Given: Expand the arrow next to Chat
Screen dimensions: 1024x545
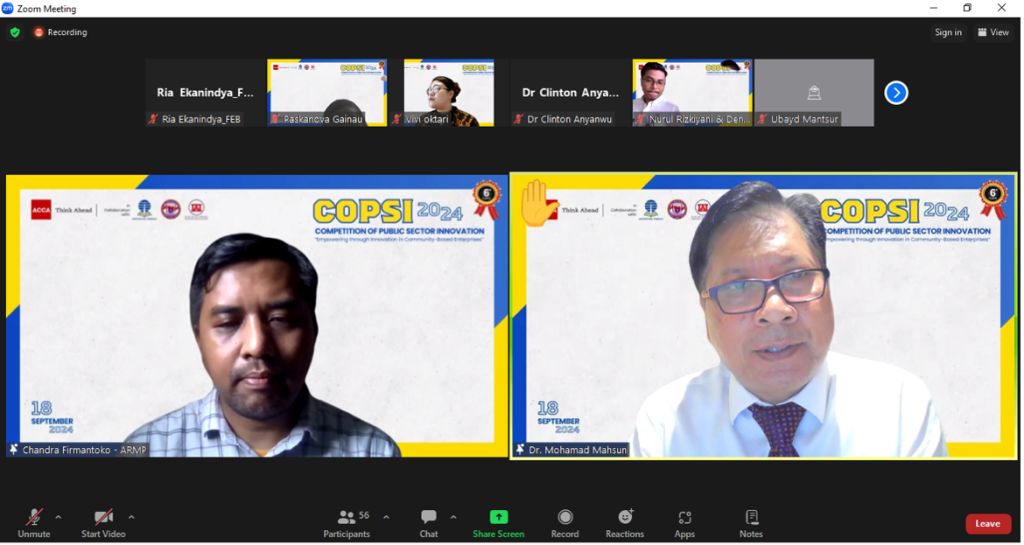Looking at the screenshot, I should point(453,517).
